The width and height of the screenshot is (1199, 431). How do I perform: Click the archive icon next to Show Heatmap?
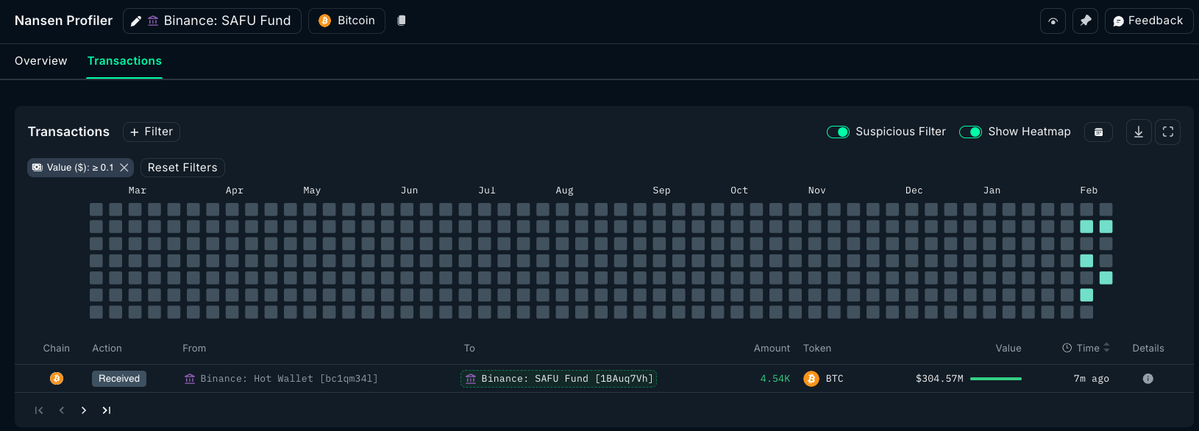coord(1099,132)
